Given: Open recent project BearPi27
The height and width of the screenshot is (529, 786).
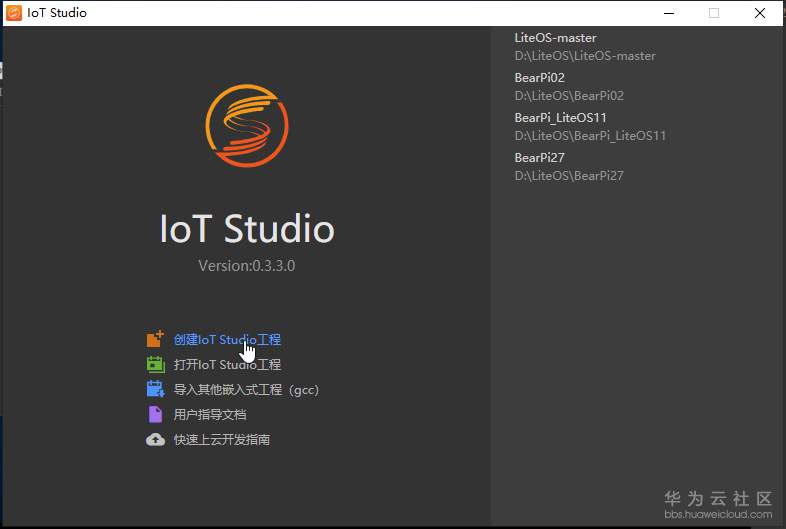Looking at the screenshot, I should click(539, 158).
